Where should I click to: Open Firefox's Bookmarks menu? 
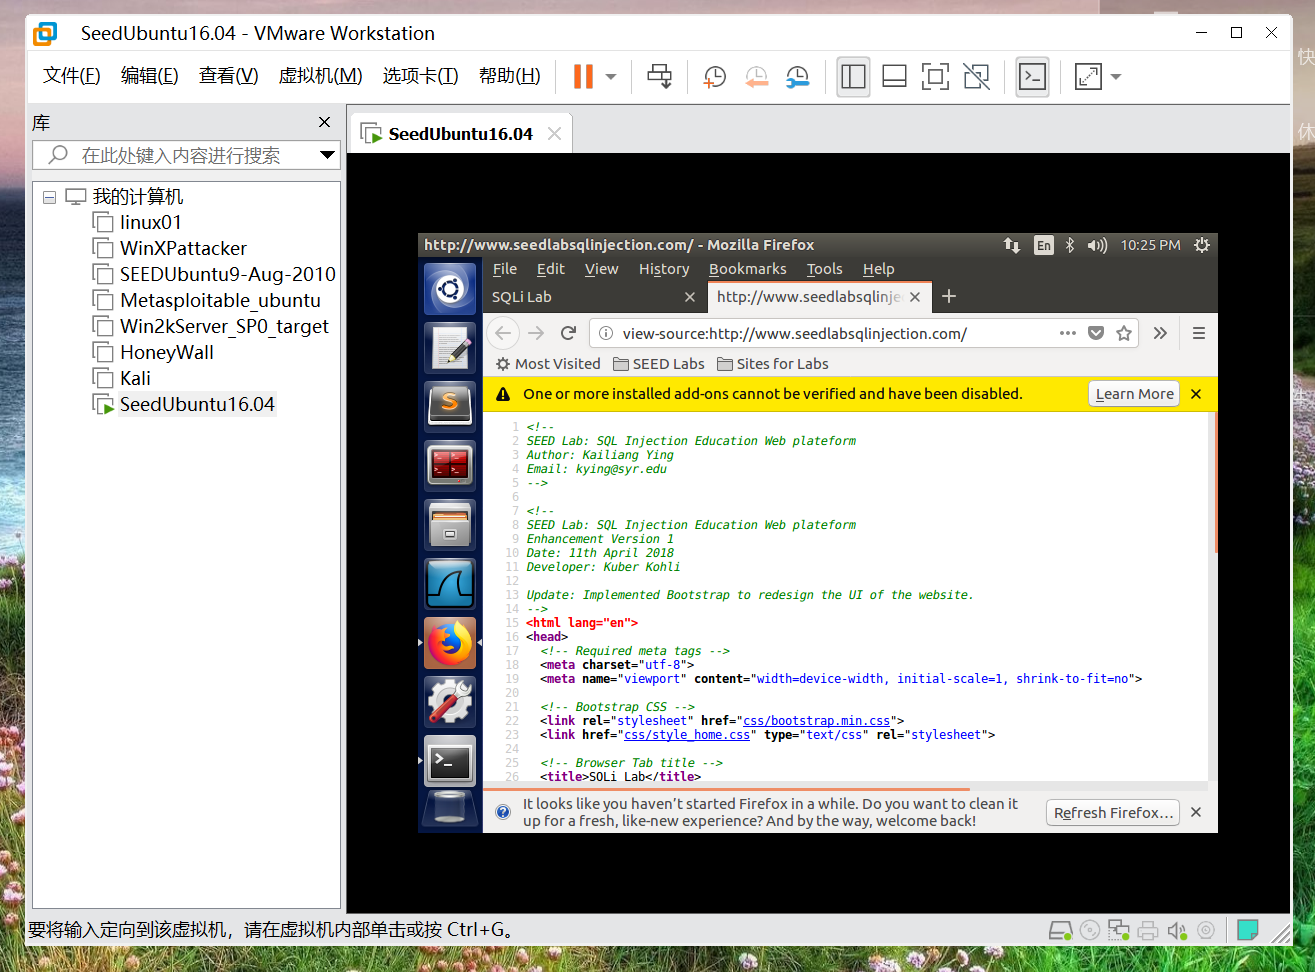[x=748, y=269]
